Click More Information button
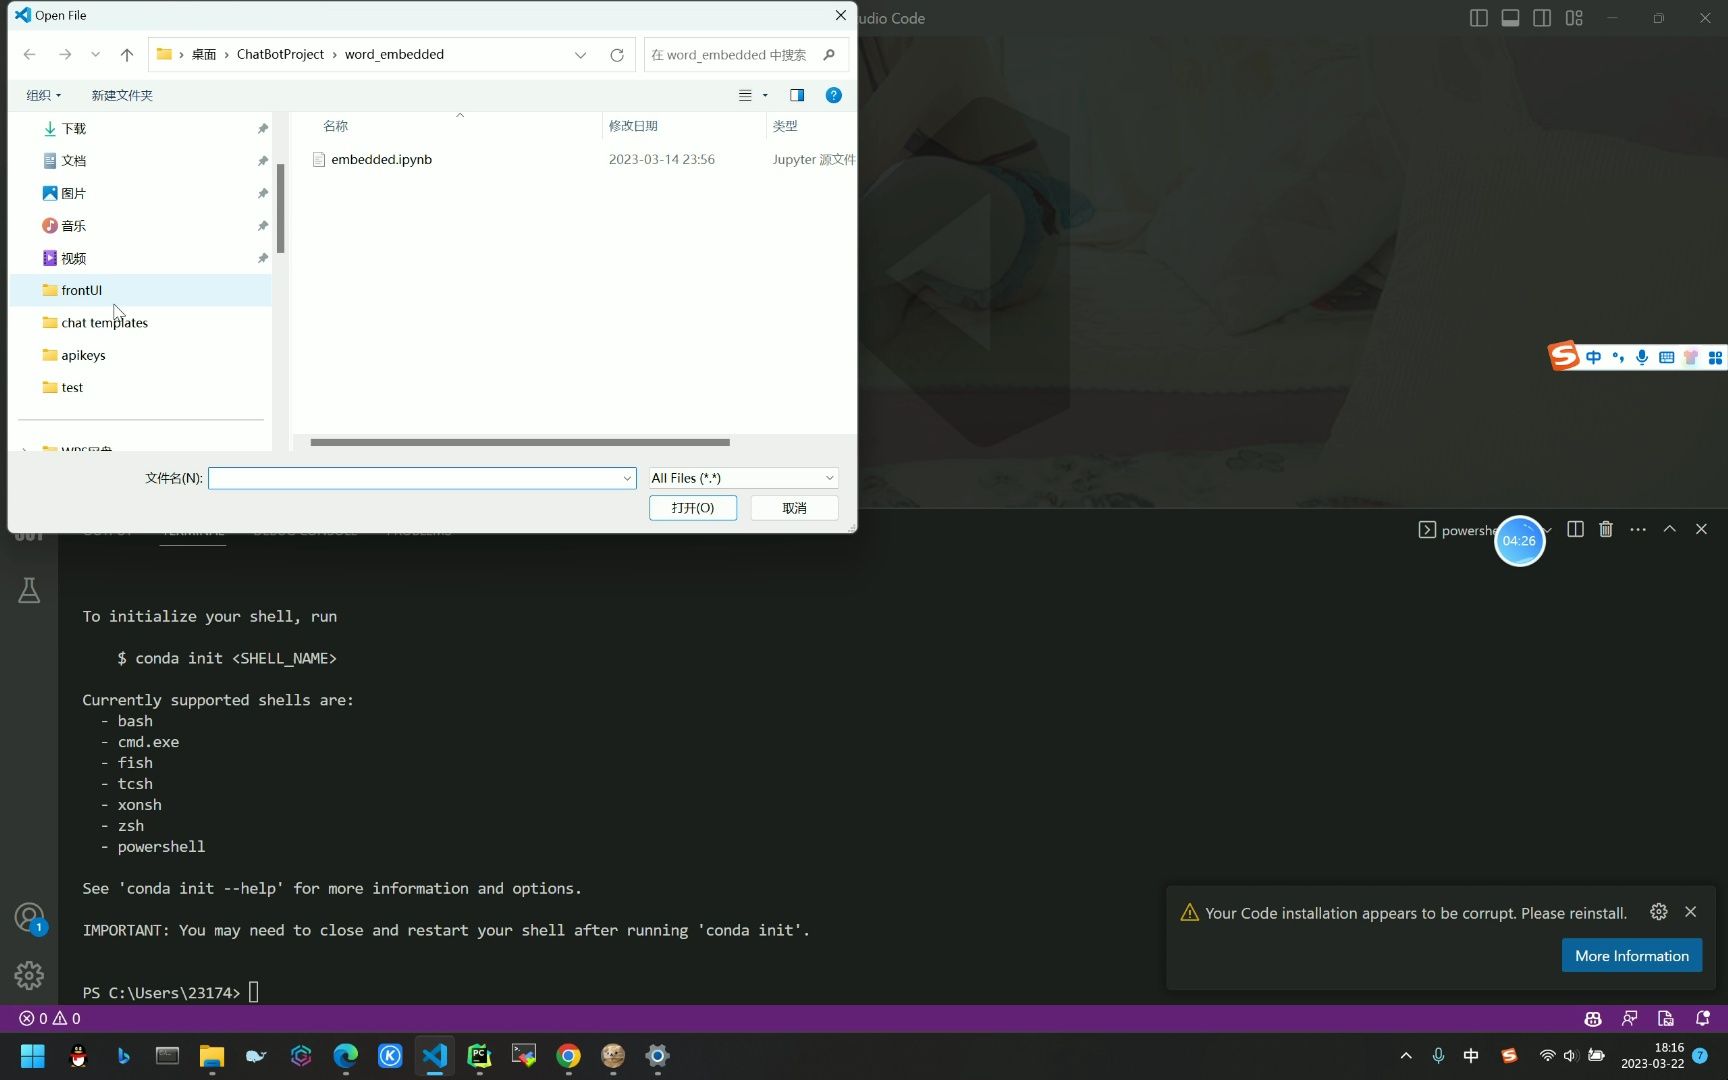The width and height of the screenshot is (1728, 1080). tap(1632, 955)
